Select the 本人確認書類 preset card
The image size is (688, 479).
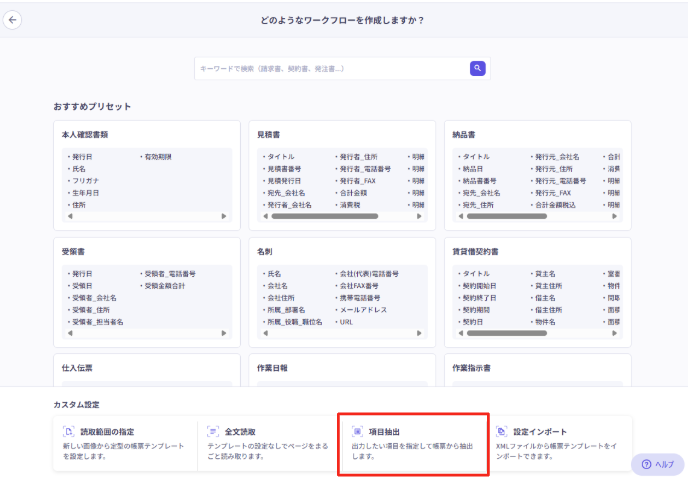(146, 134)
